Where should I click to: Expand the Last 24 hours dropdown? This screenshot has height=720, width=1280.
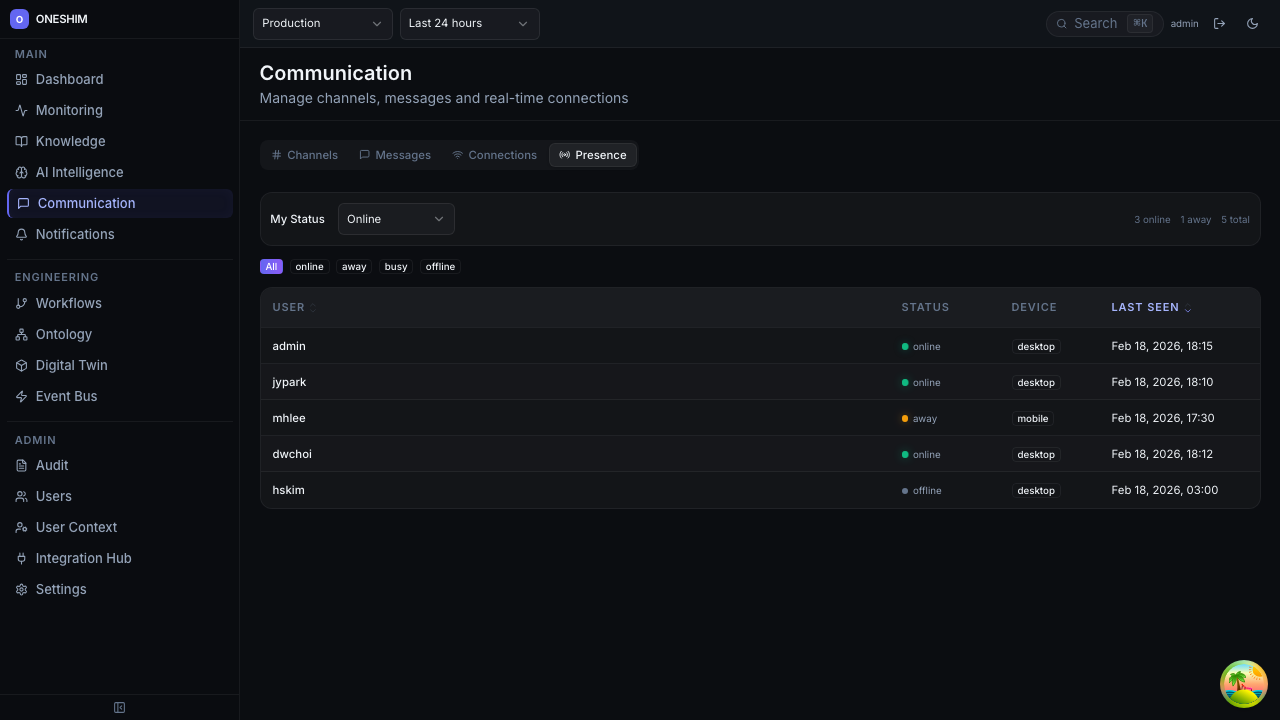(469, 24)
